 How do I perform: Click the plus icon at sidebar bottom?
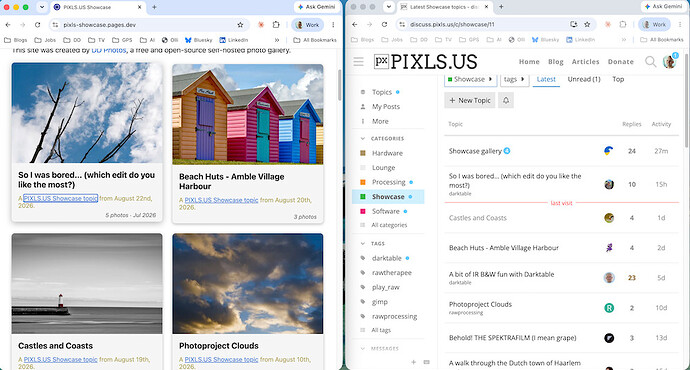413,362
